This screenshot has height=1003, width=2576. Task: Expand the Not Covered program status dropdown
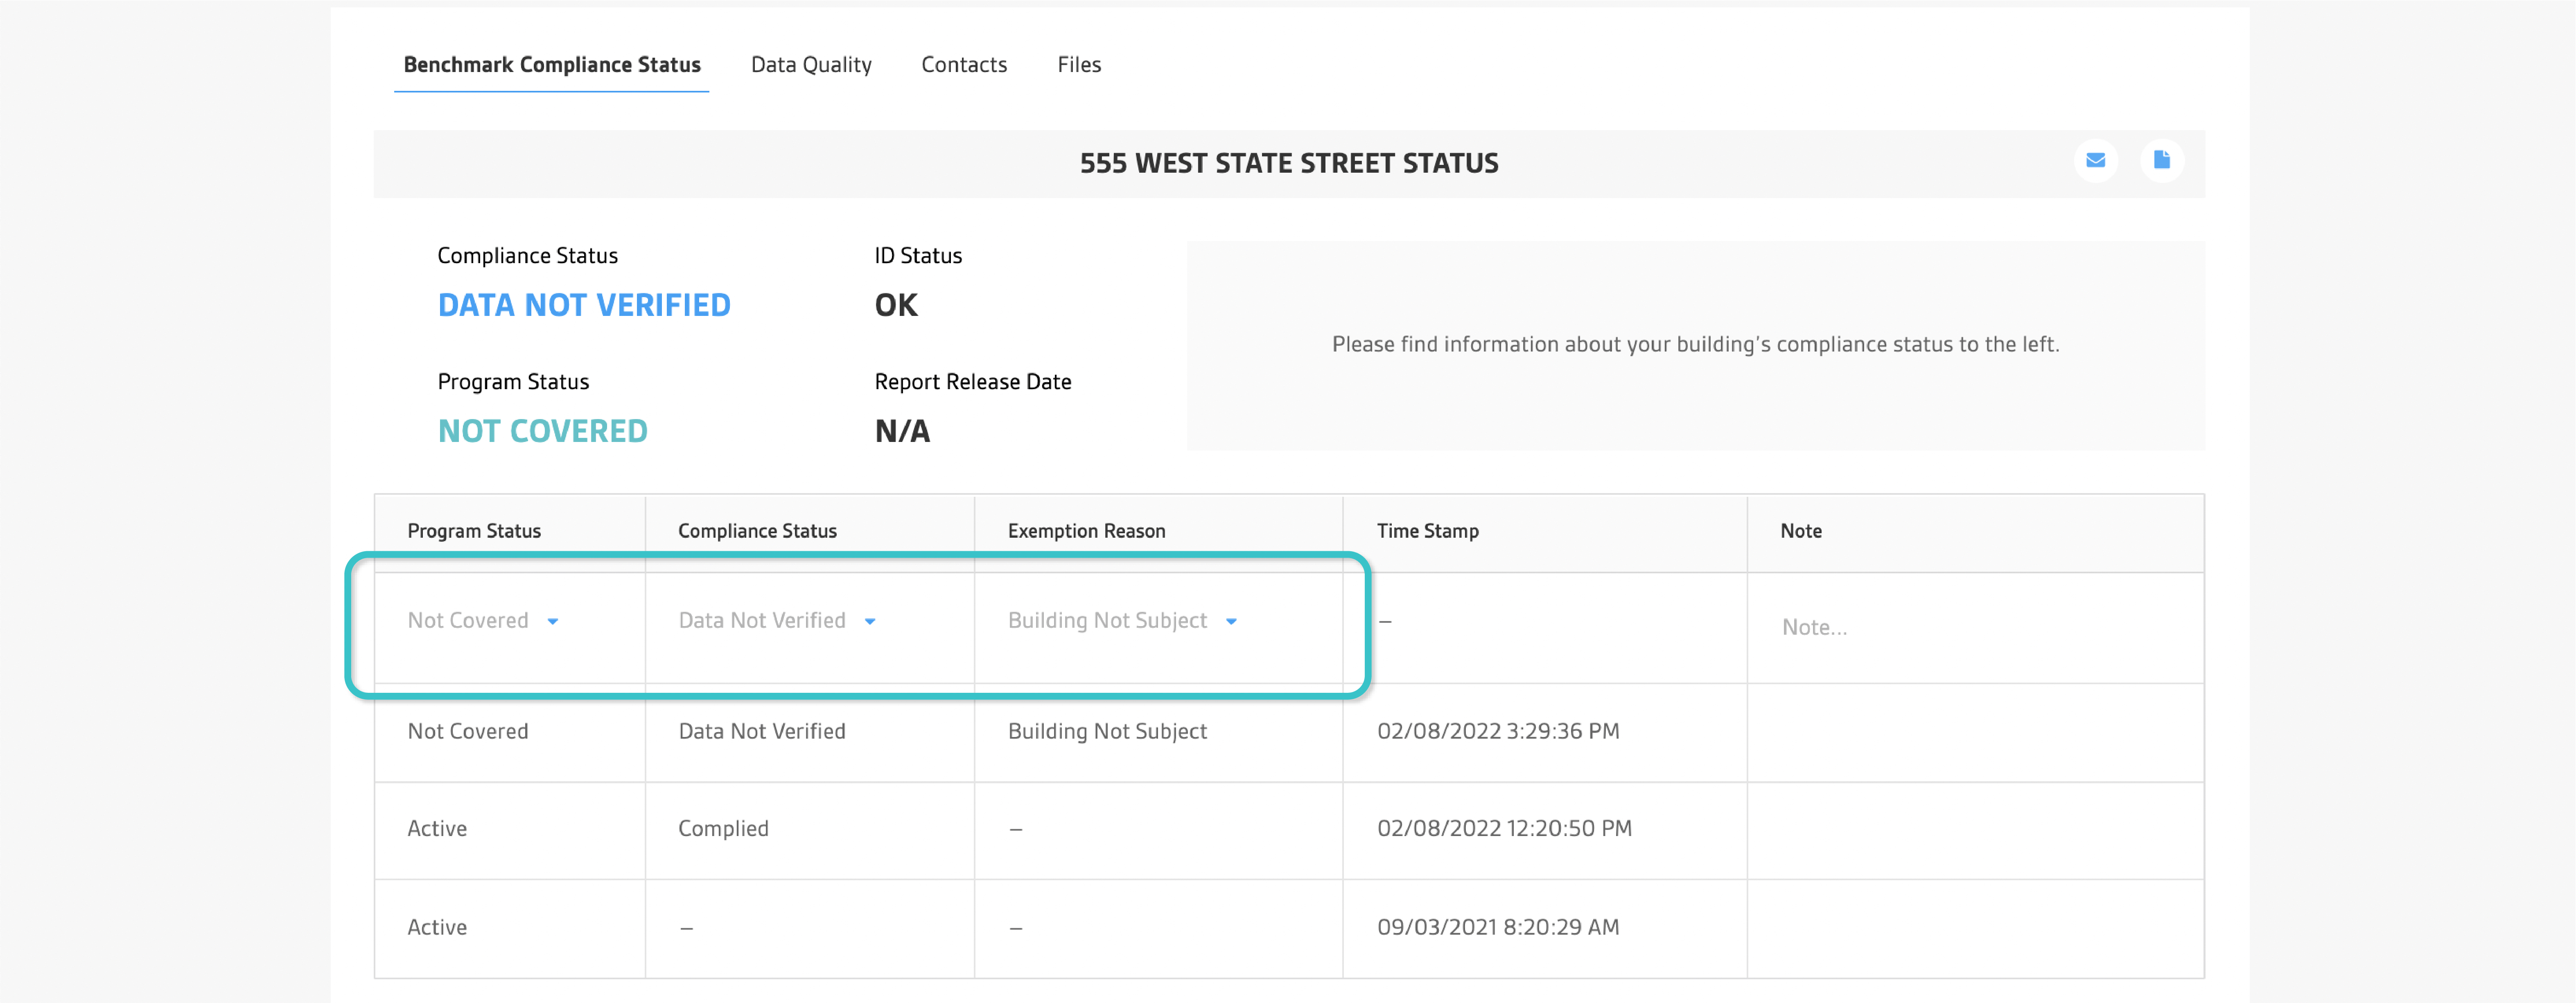click(483, 621)
